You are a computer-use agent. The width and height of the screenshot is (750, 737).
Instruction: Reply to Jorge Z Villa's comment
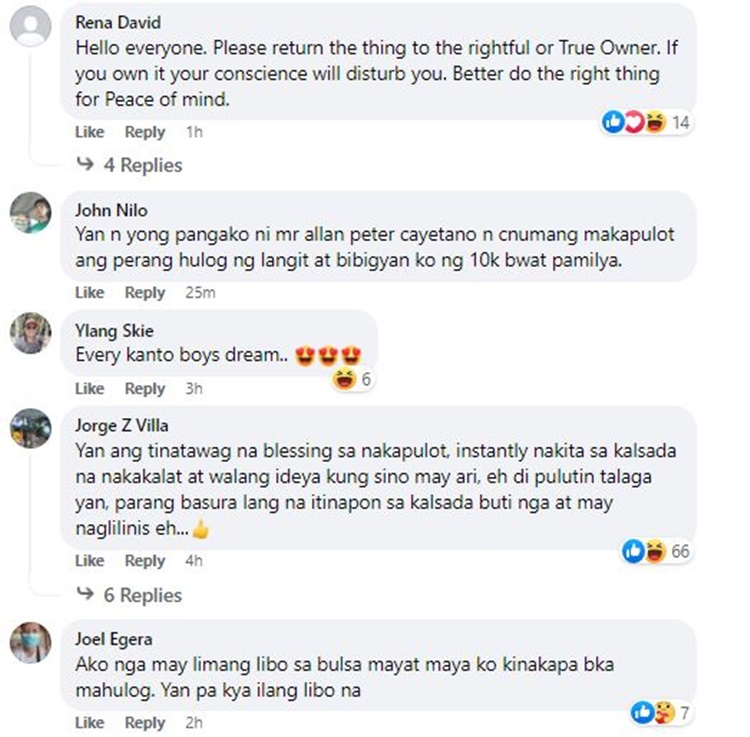point(145,560)
